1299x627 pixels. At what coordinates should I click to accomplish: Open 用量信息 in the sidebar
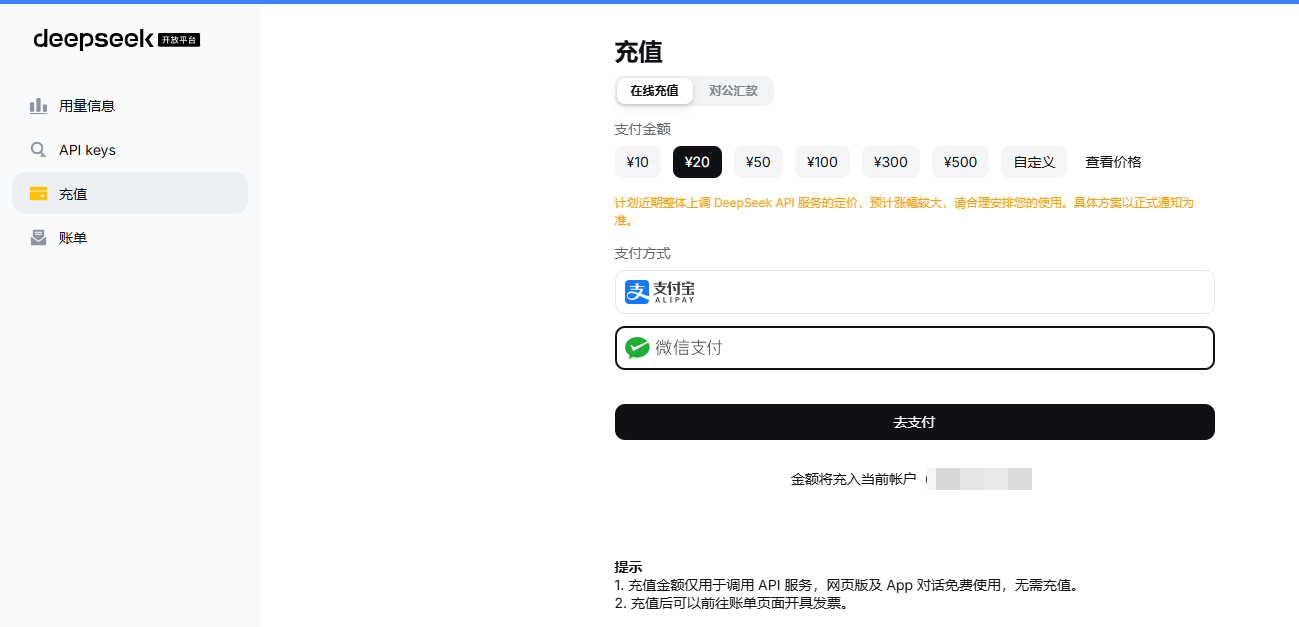(x=130, y=106)
